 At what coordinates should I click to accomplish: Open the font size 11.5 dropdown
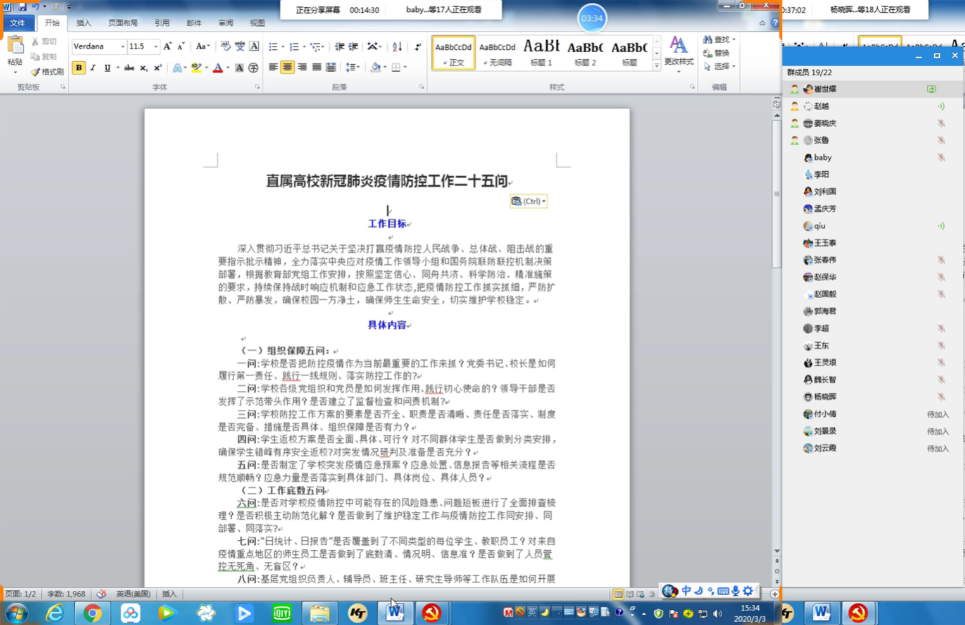pyautogui.click(x=155, y=47)
